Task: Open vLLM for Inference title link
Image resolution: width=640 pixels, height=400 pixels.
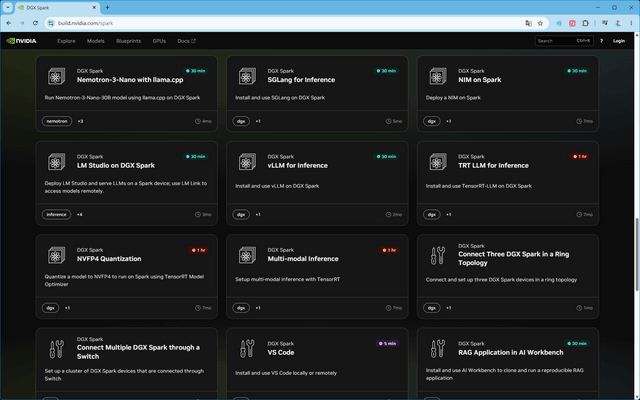Action: click(x=298, y=165)
